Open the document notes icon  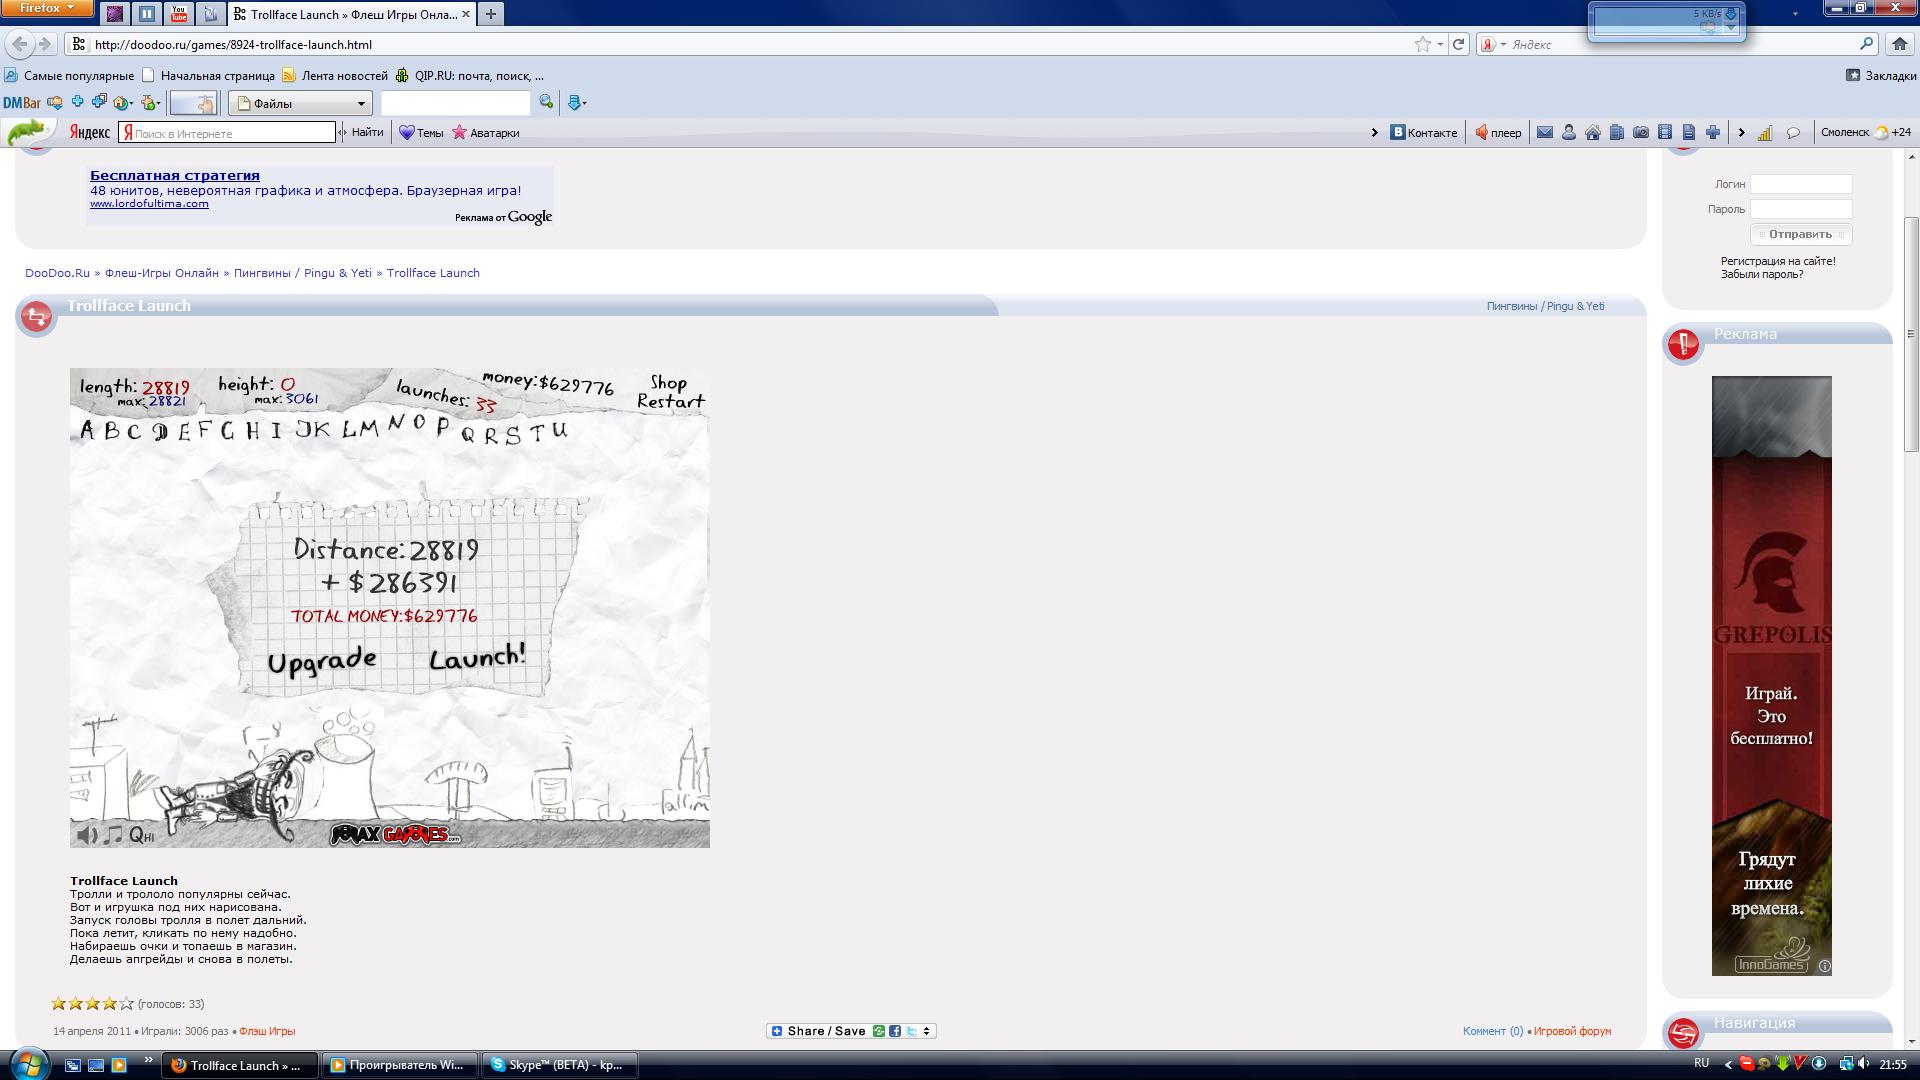click(x=1688, y=132)
